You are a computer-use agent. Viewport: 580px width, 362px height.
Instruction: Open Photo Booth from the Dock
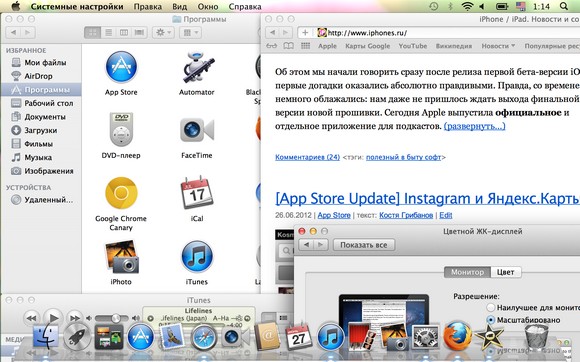click(362, 337)
